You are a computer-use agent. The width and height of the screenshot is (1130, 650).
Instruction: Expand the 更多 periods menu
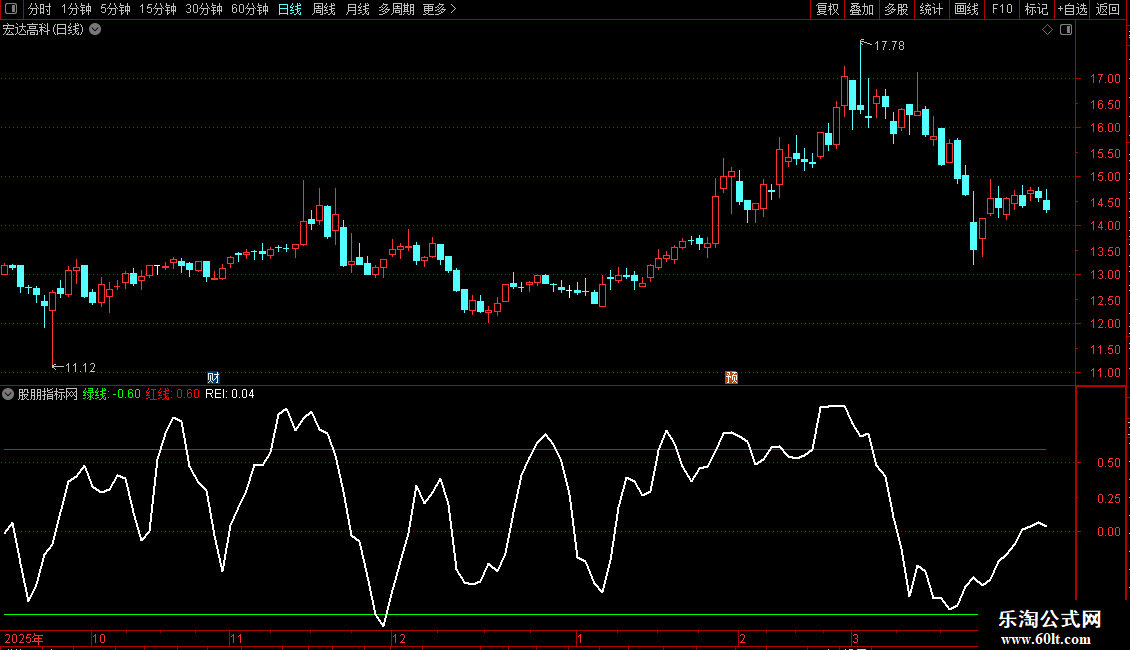pyautogui.click(x=440, y=9)
